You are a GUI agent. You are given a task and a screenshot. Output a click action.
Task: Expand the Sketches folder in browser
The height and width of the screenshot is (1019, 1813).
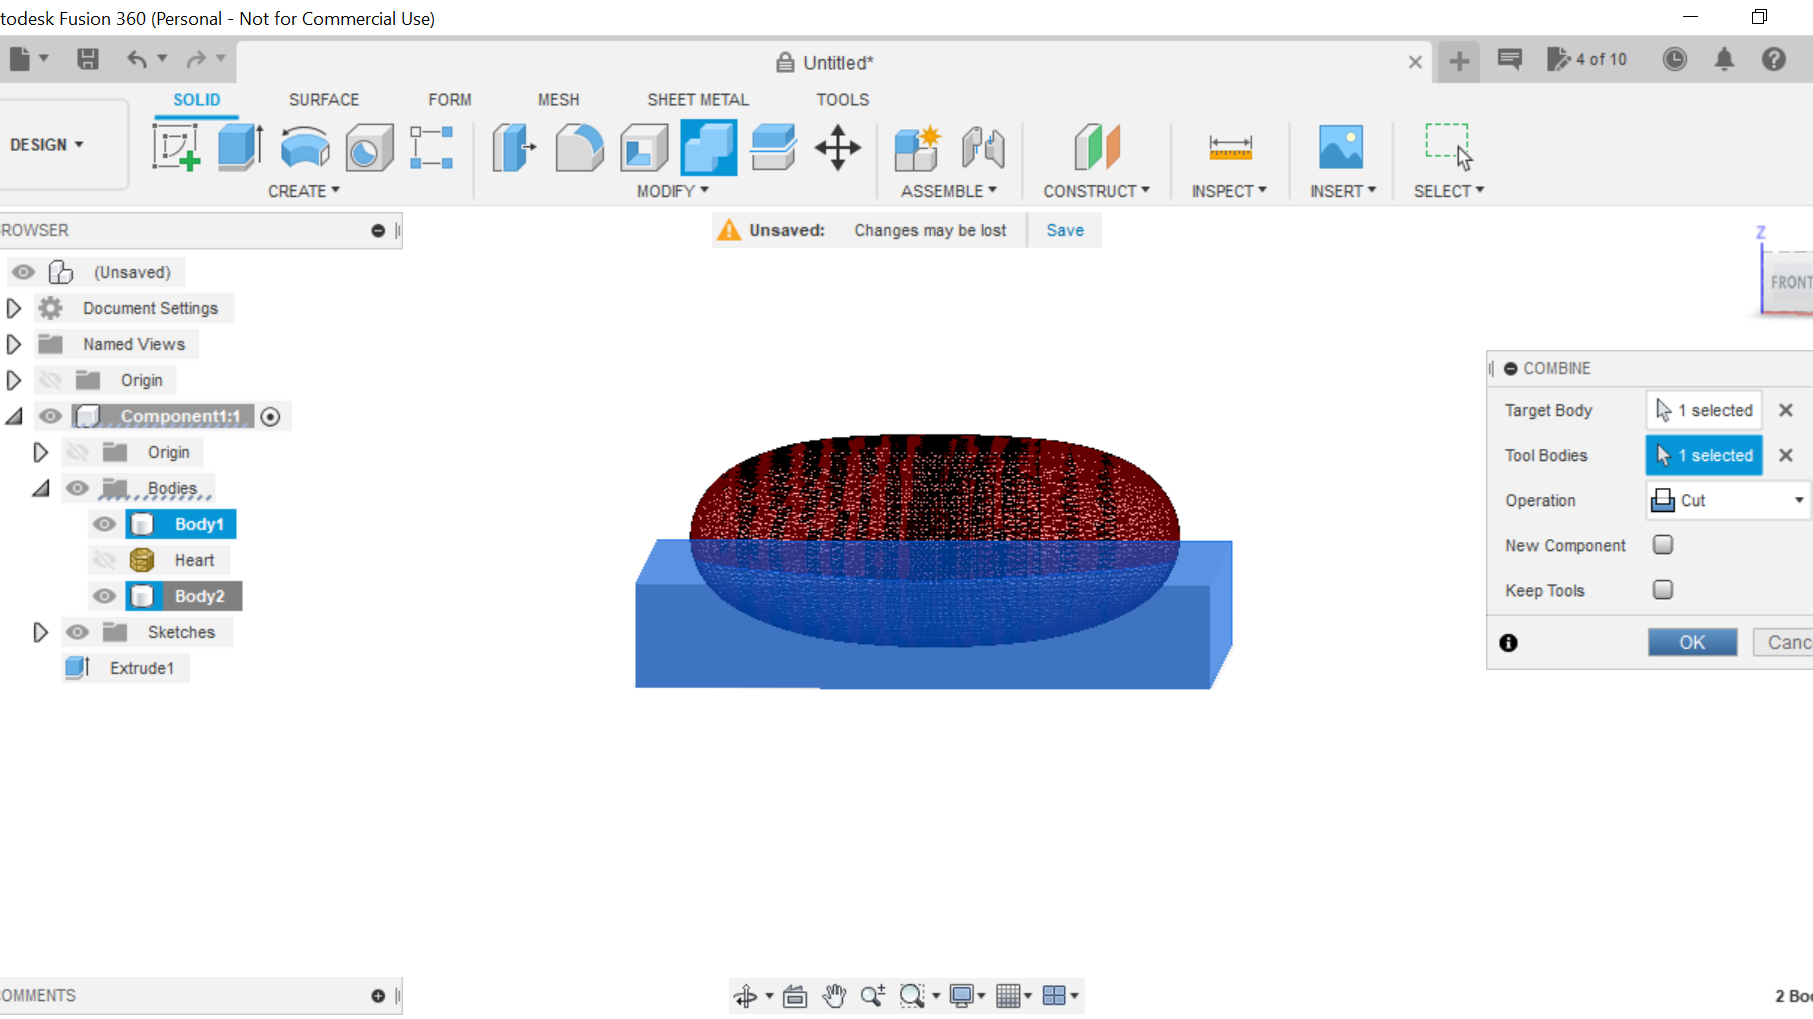pyautogui.click(x=41, y=631)
